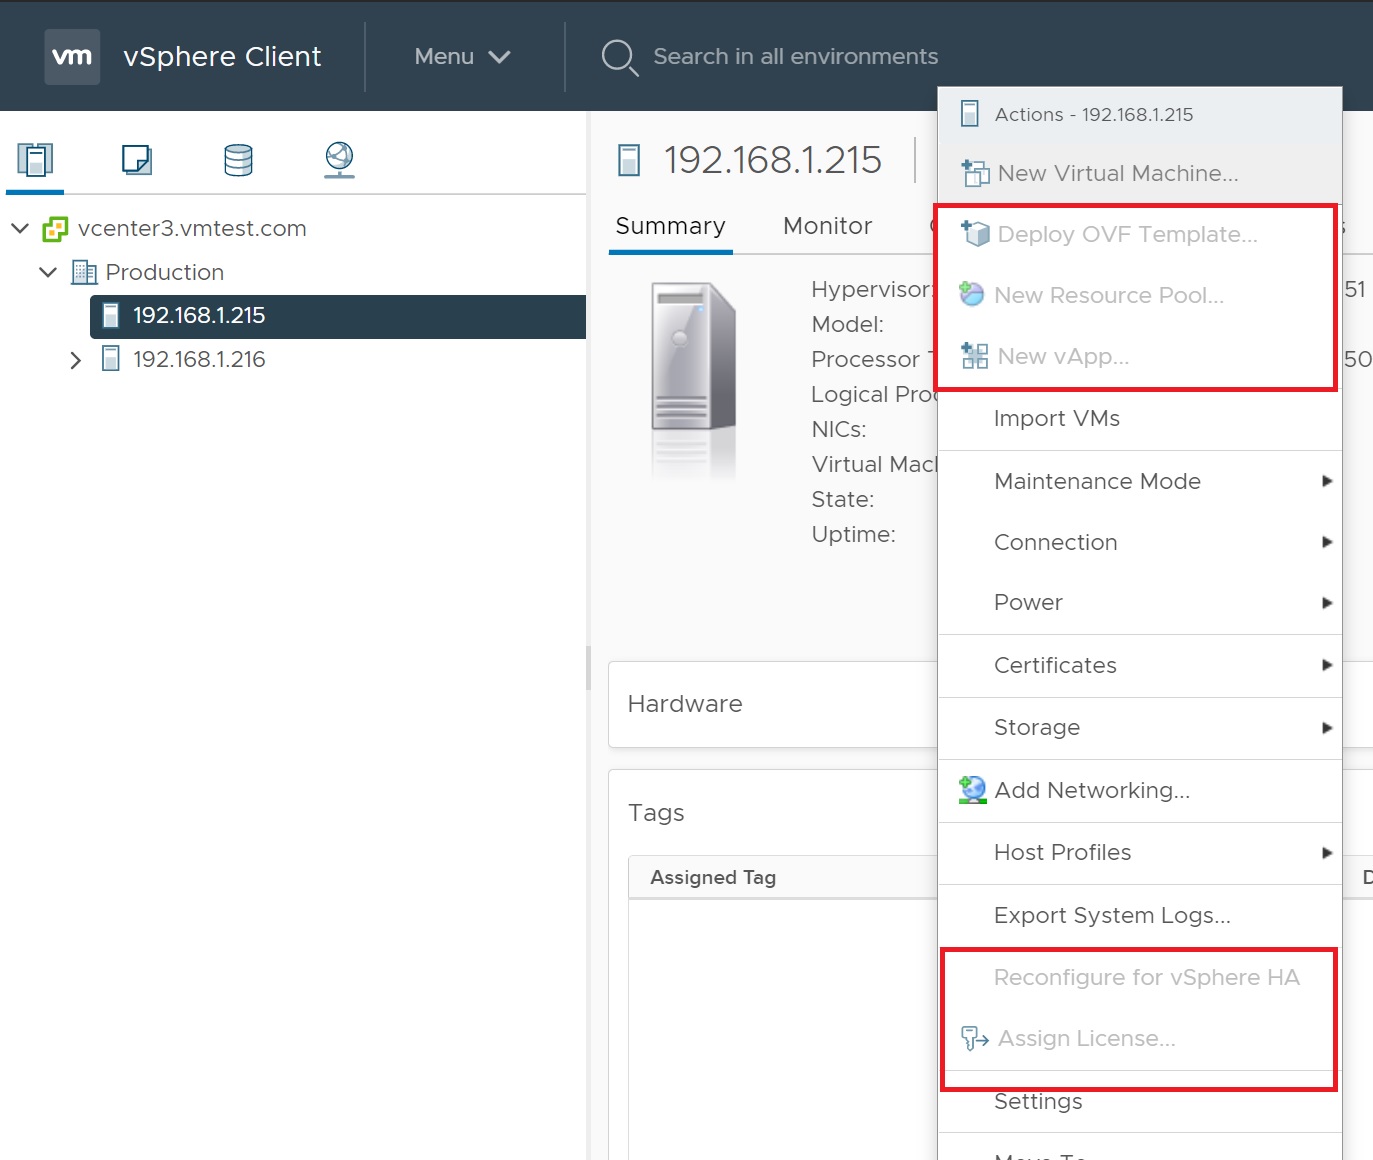Open Power menu entry
The width and height of the screenshot is (1373, 1160).
tap(1140, 603)
